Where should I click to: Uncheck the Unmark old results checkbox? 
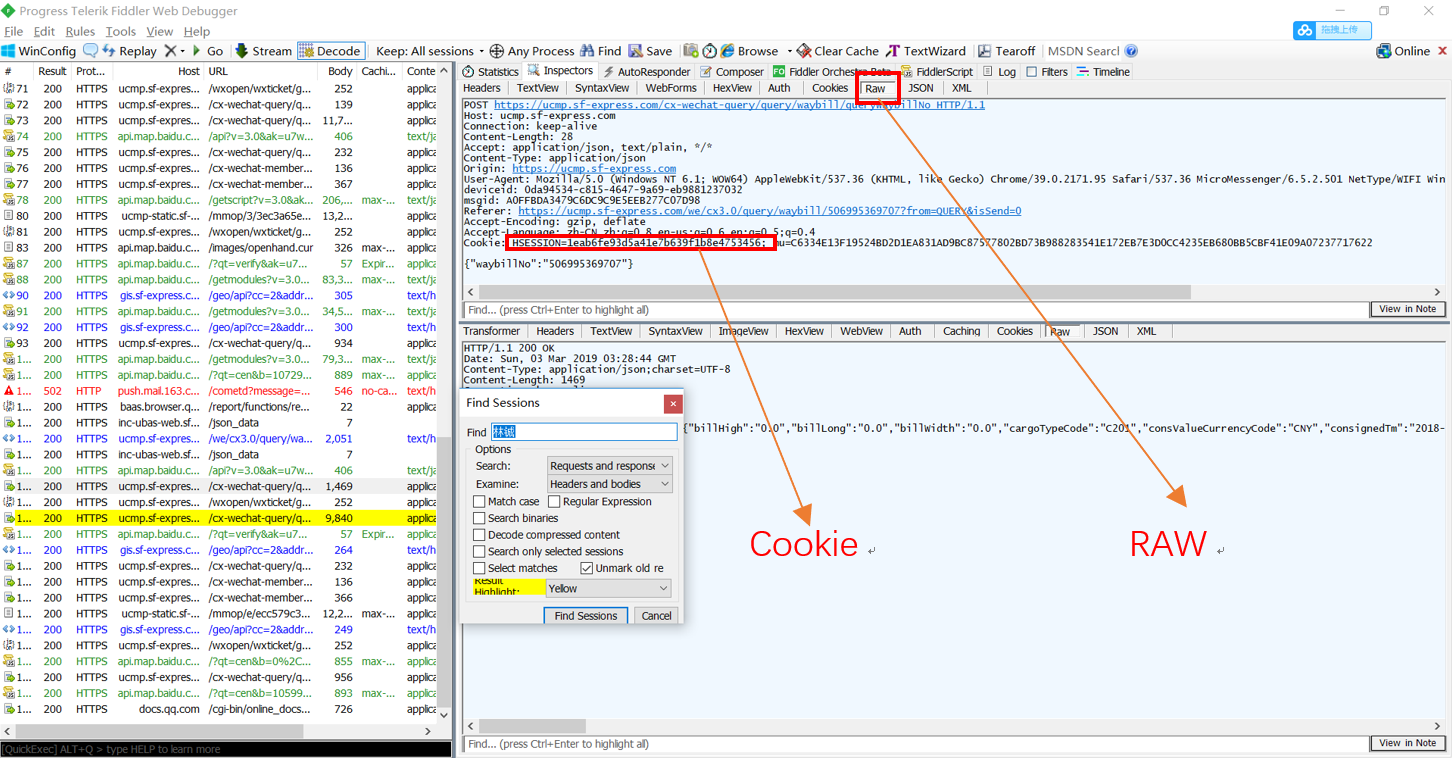click(x=586, y=568)
